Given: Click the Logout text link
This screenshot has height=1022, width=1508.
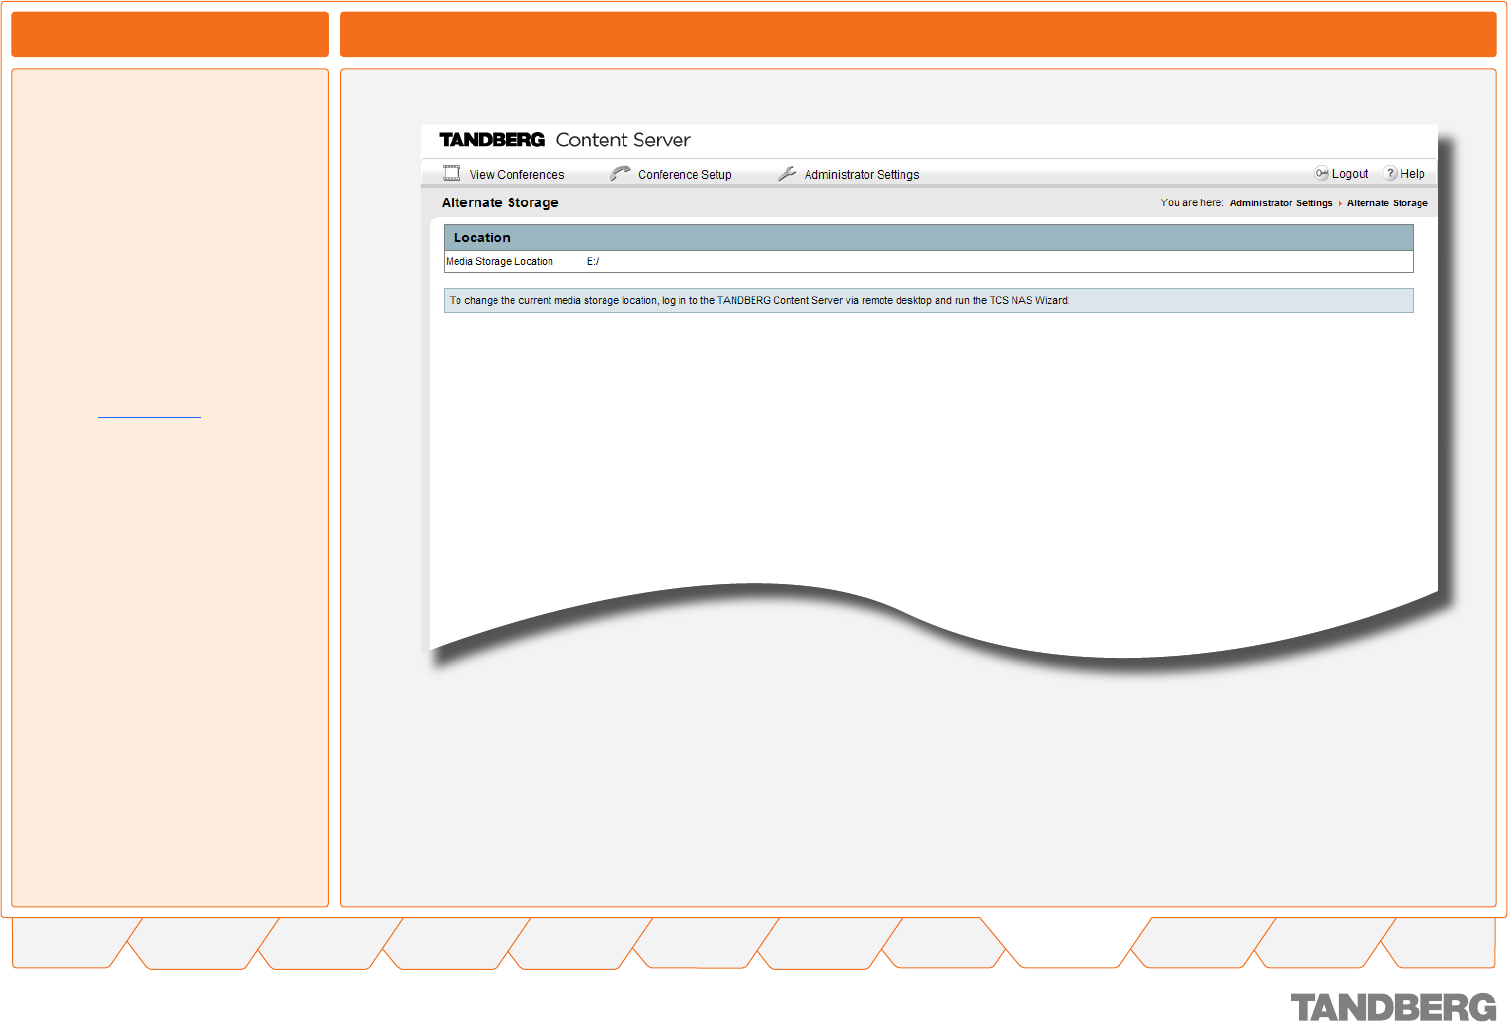Looking at the screenshot, I should 1350,174.
